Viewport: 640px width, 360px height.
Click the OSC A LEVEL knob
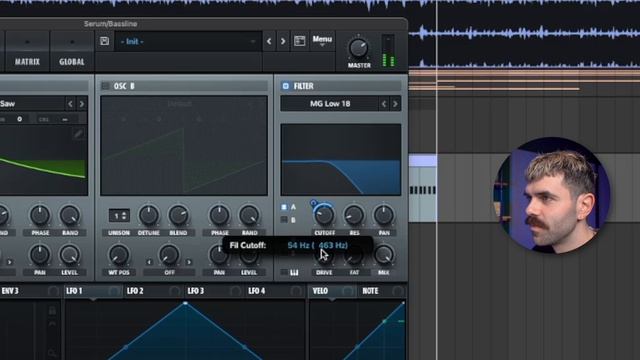tap(70, 255)
